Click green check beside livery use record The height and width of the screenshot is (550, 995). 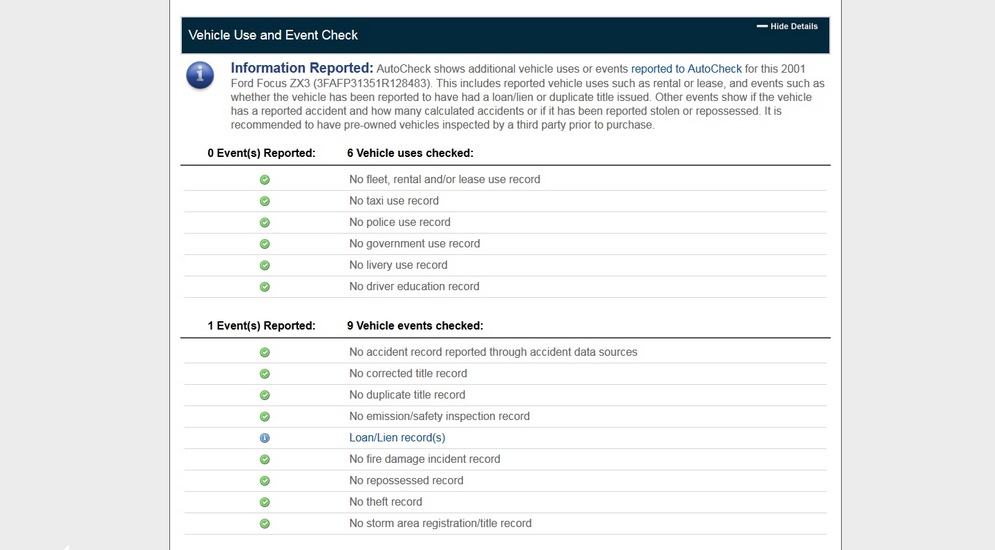pyautogui.click(x=265, y=266)
